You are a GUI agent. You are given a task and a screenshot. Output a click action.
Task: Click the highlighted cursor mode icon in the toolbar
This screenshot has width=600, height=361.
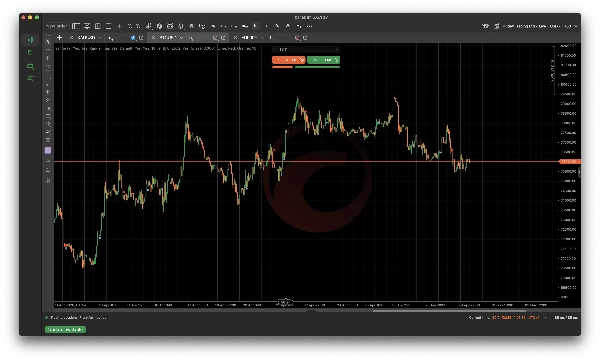(255, 26)
